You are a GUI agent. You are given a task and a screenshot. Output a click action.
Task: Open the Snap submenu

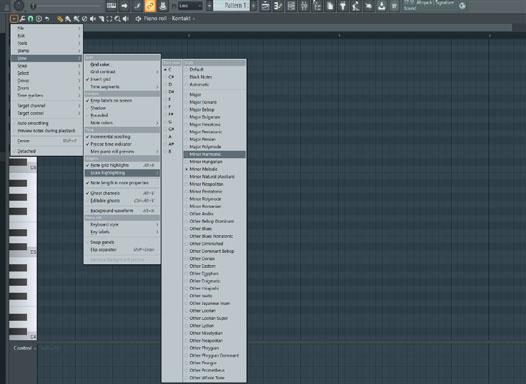pyautogui.click(x=47, y=66)
